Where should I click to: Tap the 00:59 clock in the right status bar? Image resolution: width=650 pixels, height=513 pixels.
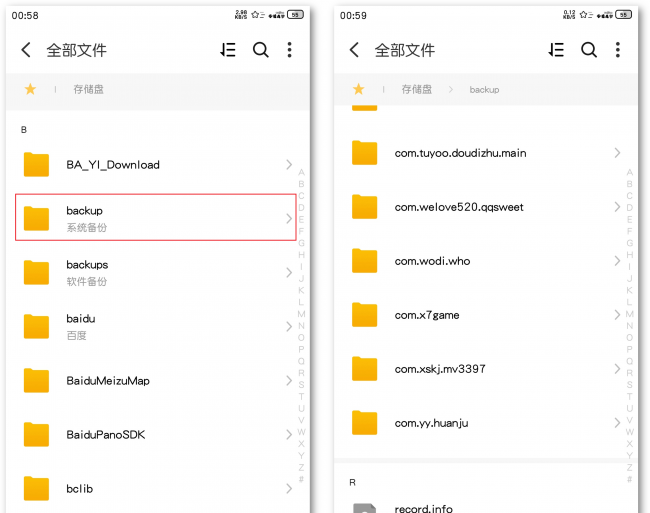pos(353,15)
